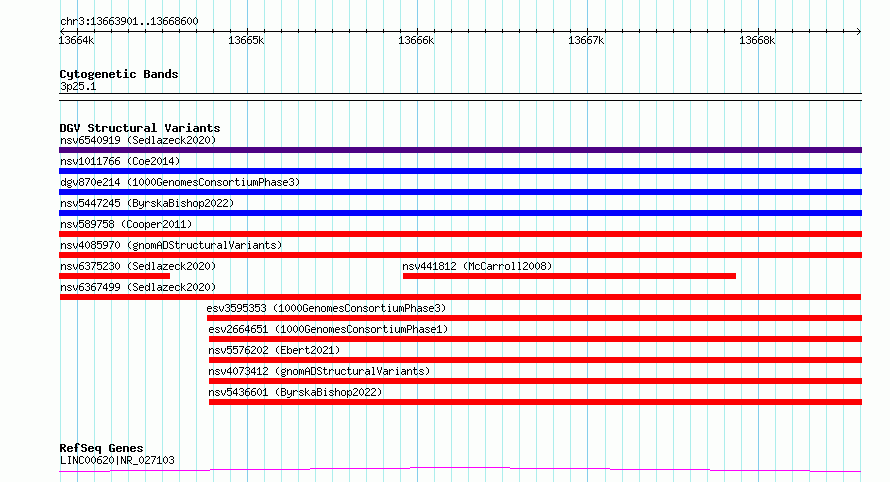This screenshot has height=482, width=890.
Task: Open nsv441812 (McCarroll2008) variant label
Action: [477, 266]
